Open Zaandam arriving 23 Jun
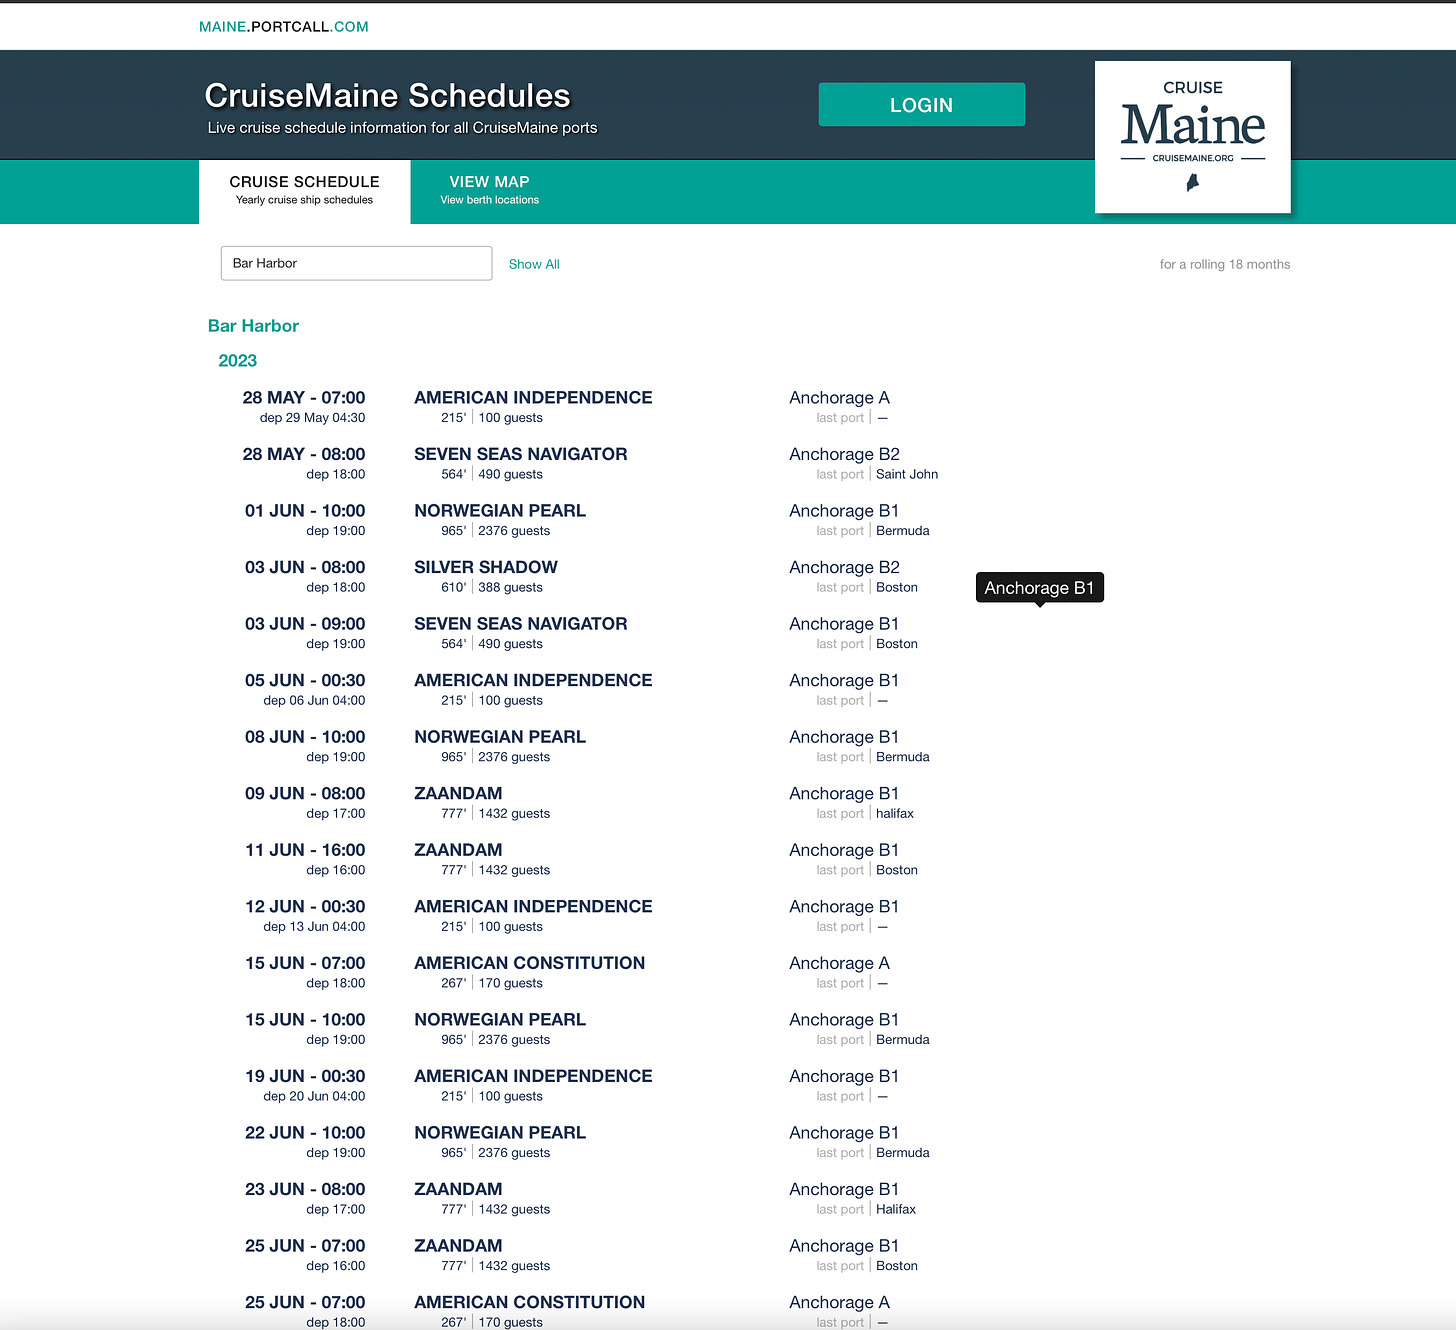Viewport: 1456px width, 1330px height. [x=458, y=1189]
